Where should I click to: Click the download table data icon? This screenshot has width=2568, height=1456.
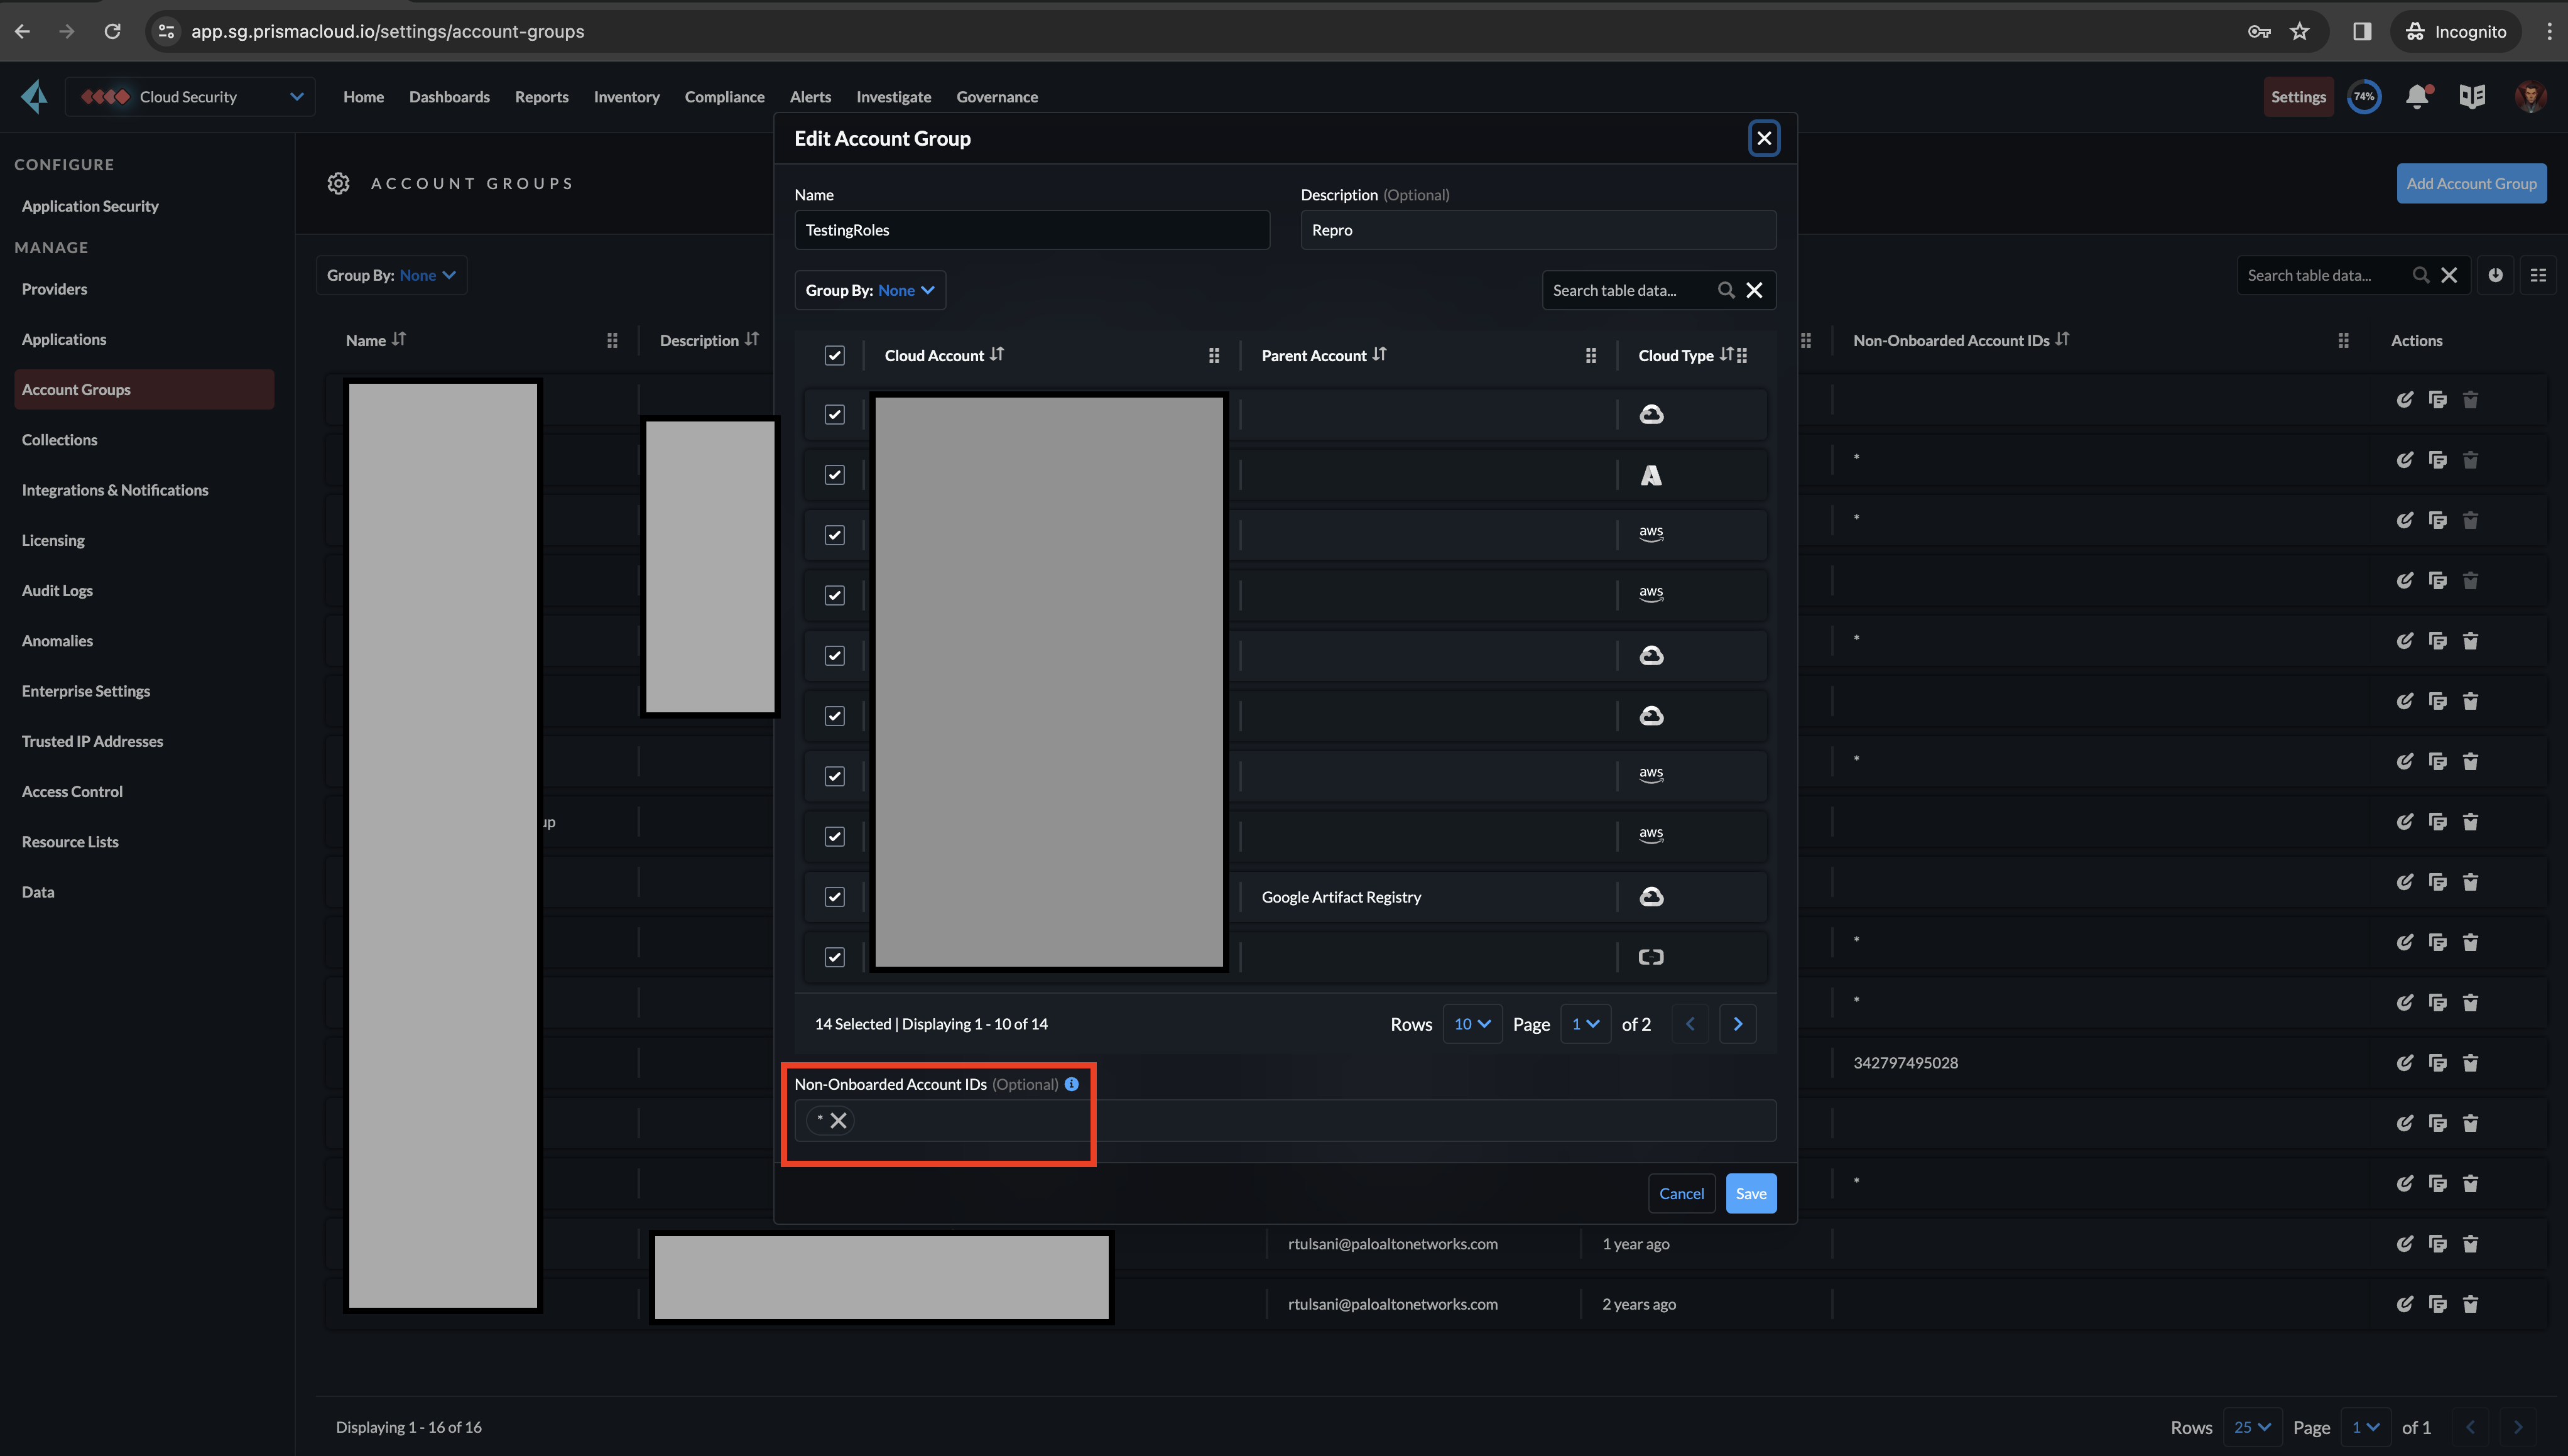[x=2495, y=275]
